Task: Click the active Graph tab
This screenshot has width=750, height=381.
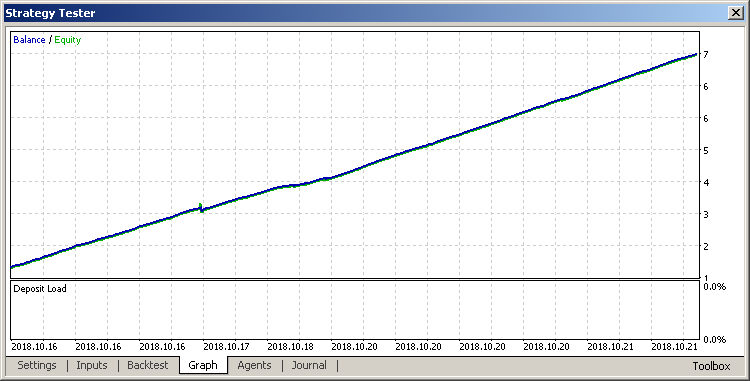Action: pyautogui.click(x=203, y=365)
